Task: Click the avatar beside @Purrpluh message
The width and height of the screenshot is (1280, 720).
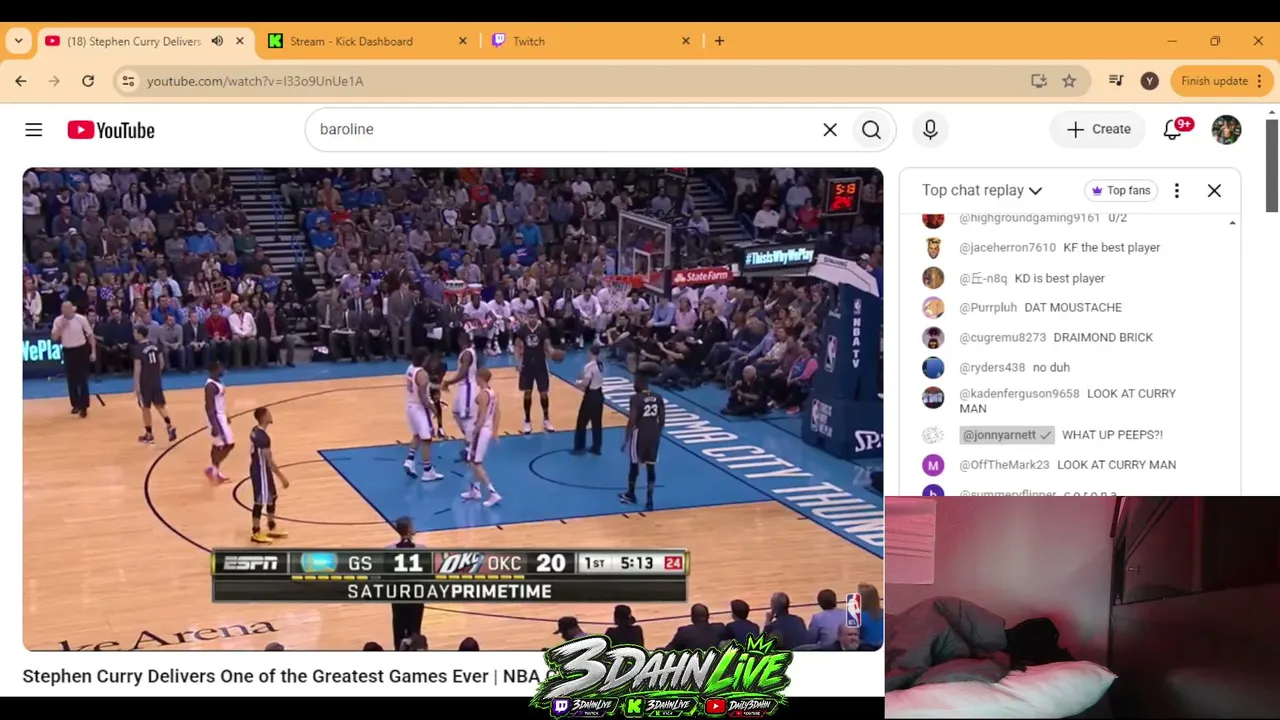Action: pyautogui.click(x=933, y=307)
